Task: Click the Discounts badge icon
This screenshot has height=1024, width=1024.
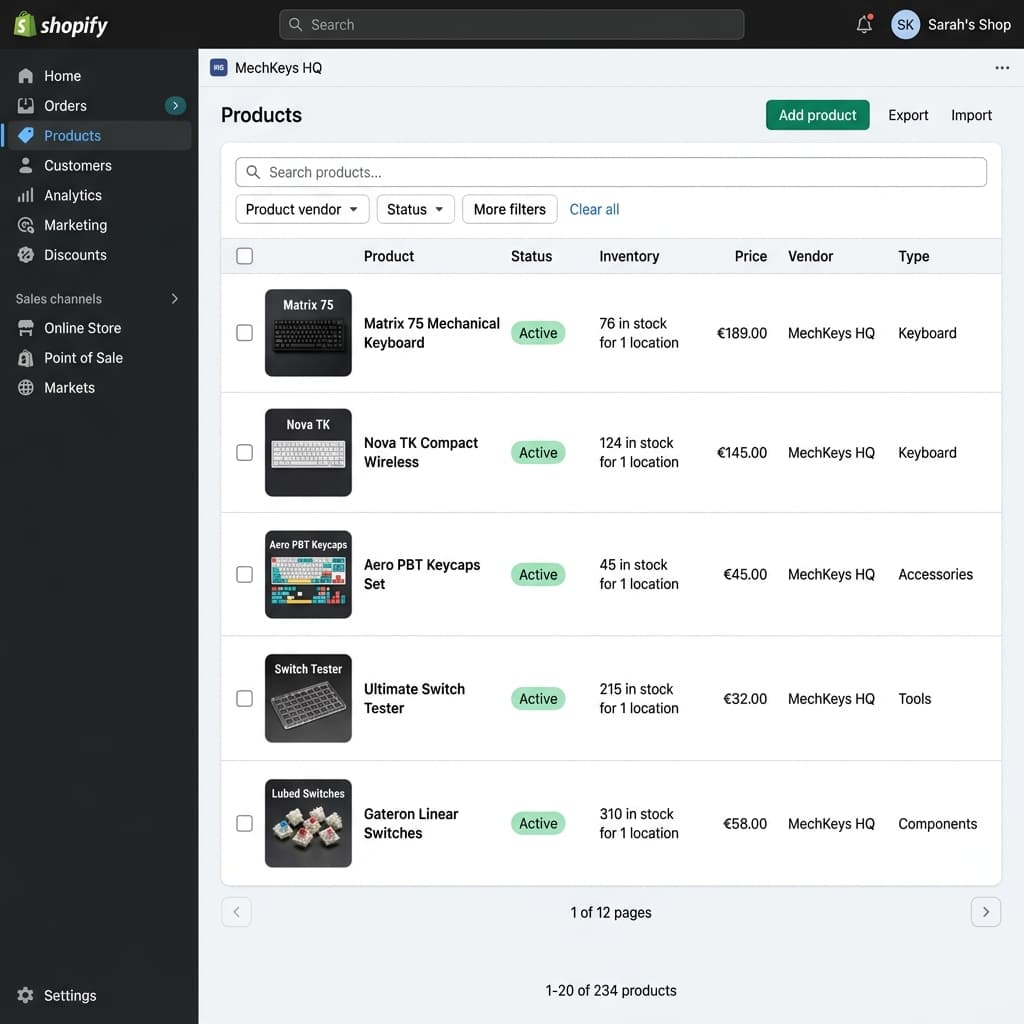Action: pos(25,255)
